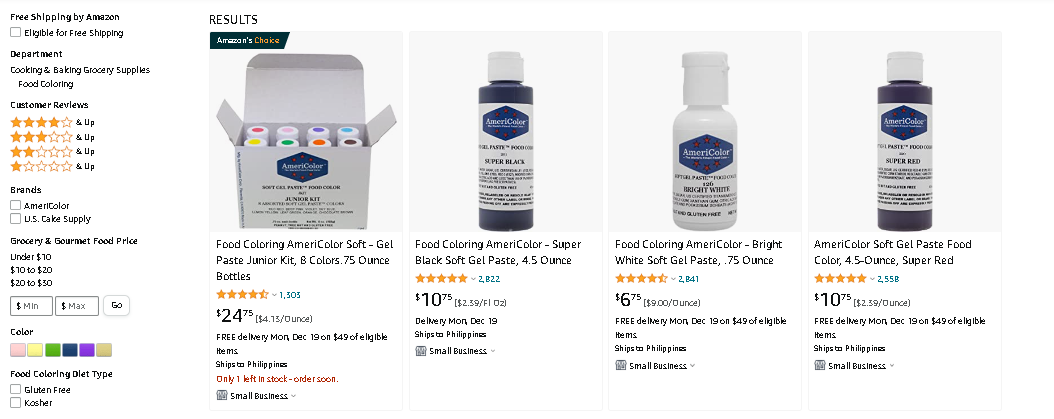The height and width of the screenshot is (419, 1054).
Task: Check Eligible for Free Shipping
Action: [15, 32]
